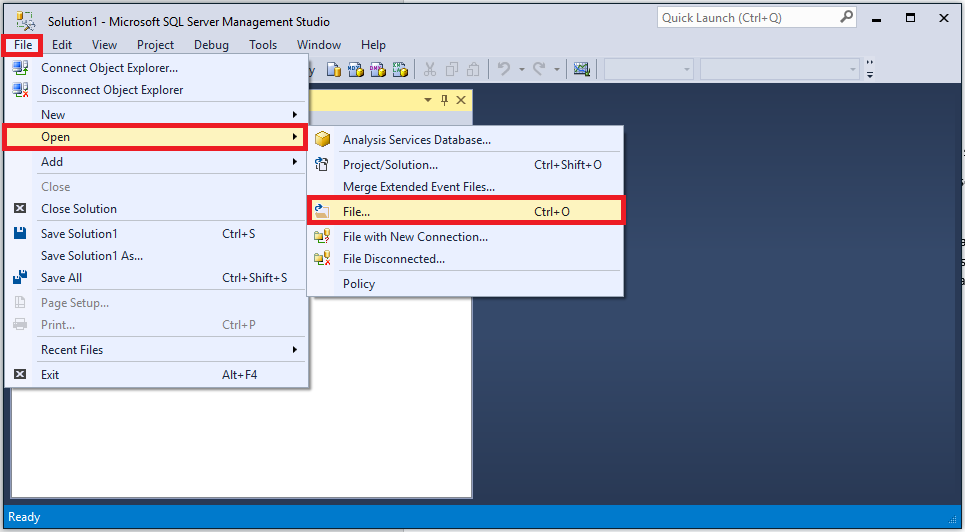The width and height of the screenshot is (965, 532).
Task: Open the Help menu
Action: (373, 45)
